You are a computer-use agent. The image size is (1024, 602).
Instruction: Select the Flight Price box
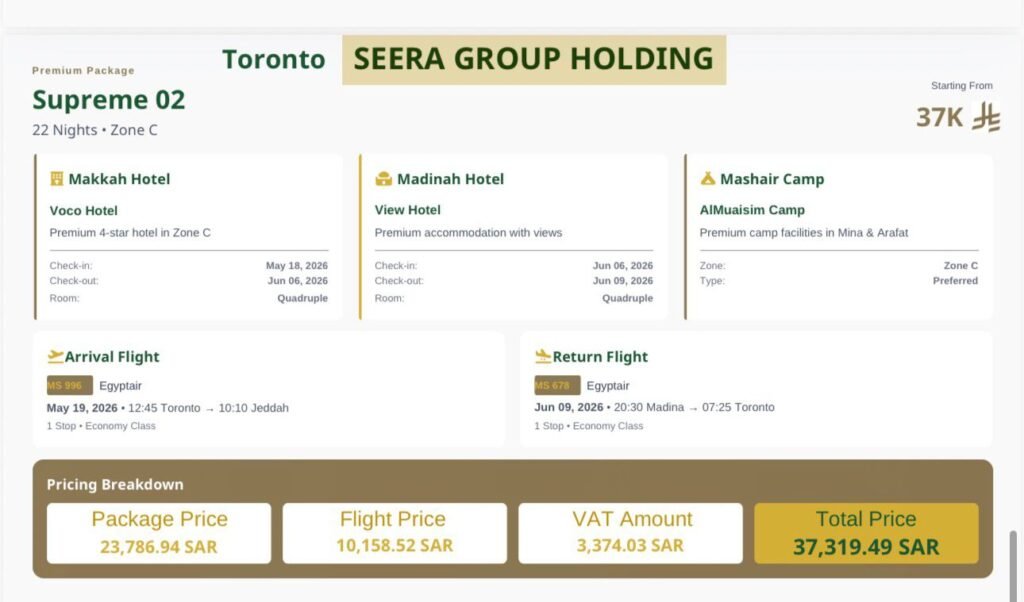(394, 533)
